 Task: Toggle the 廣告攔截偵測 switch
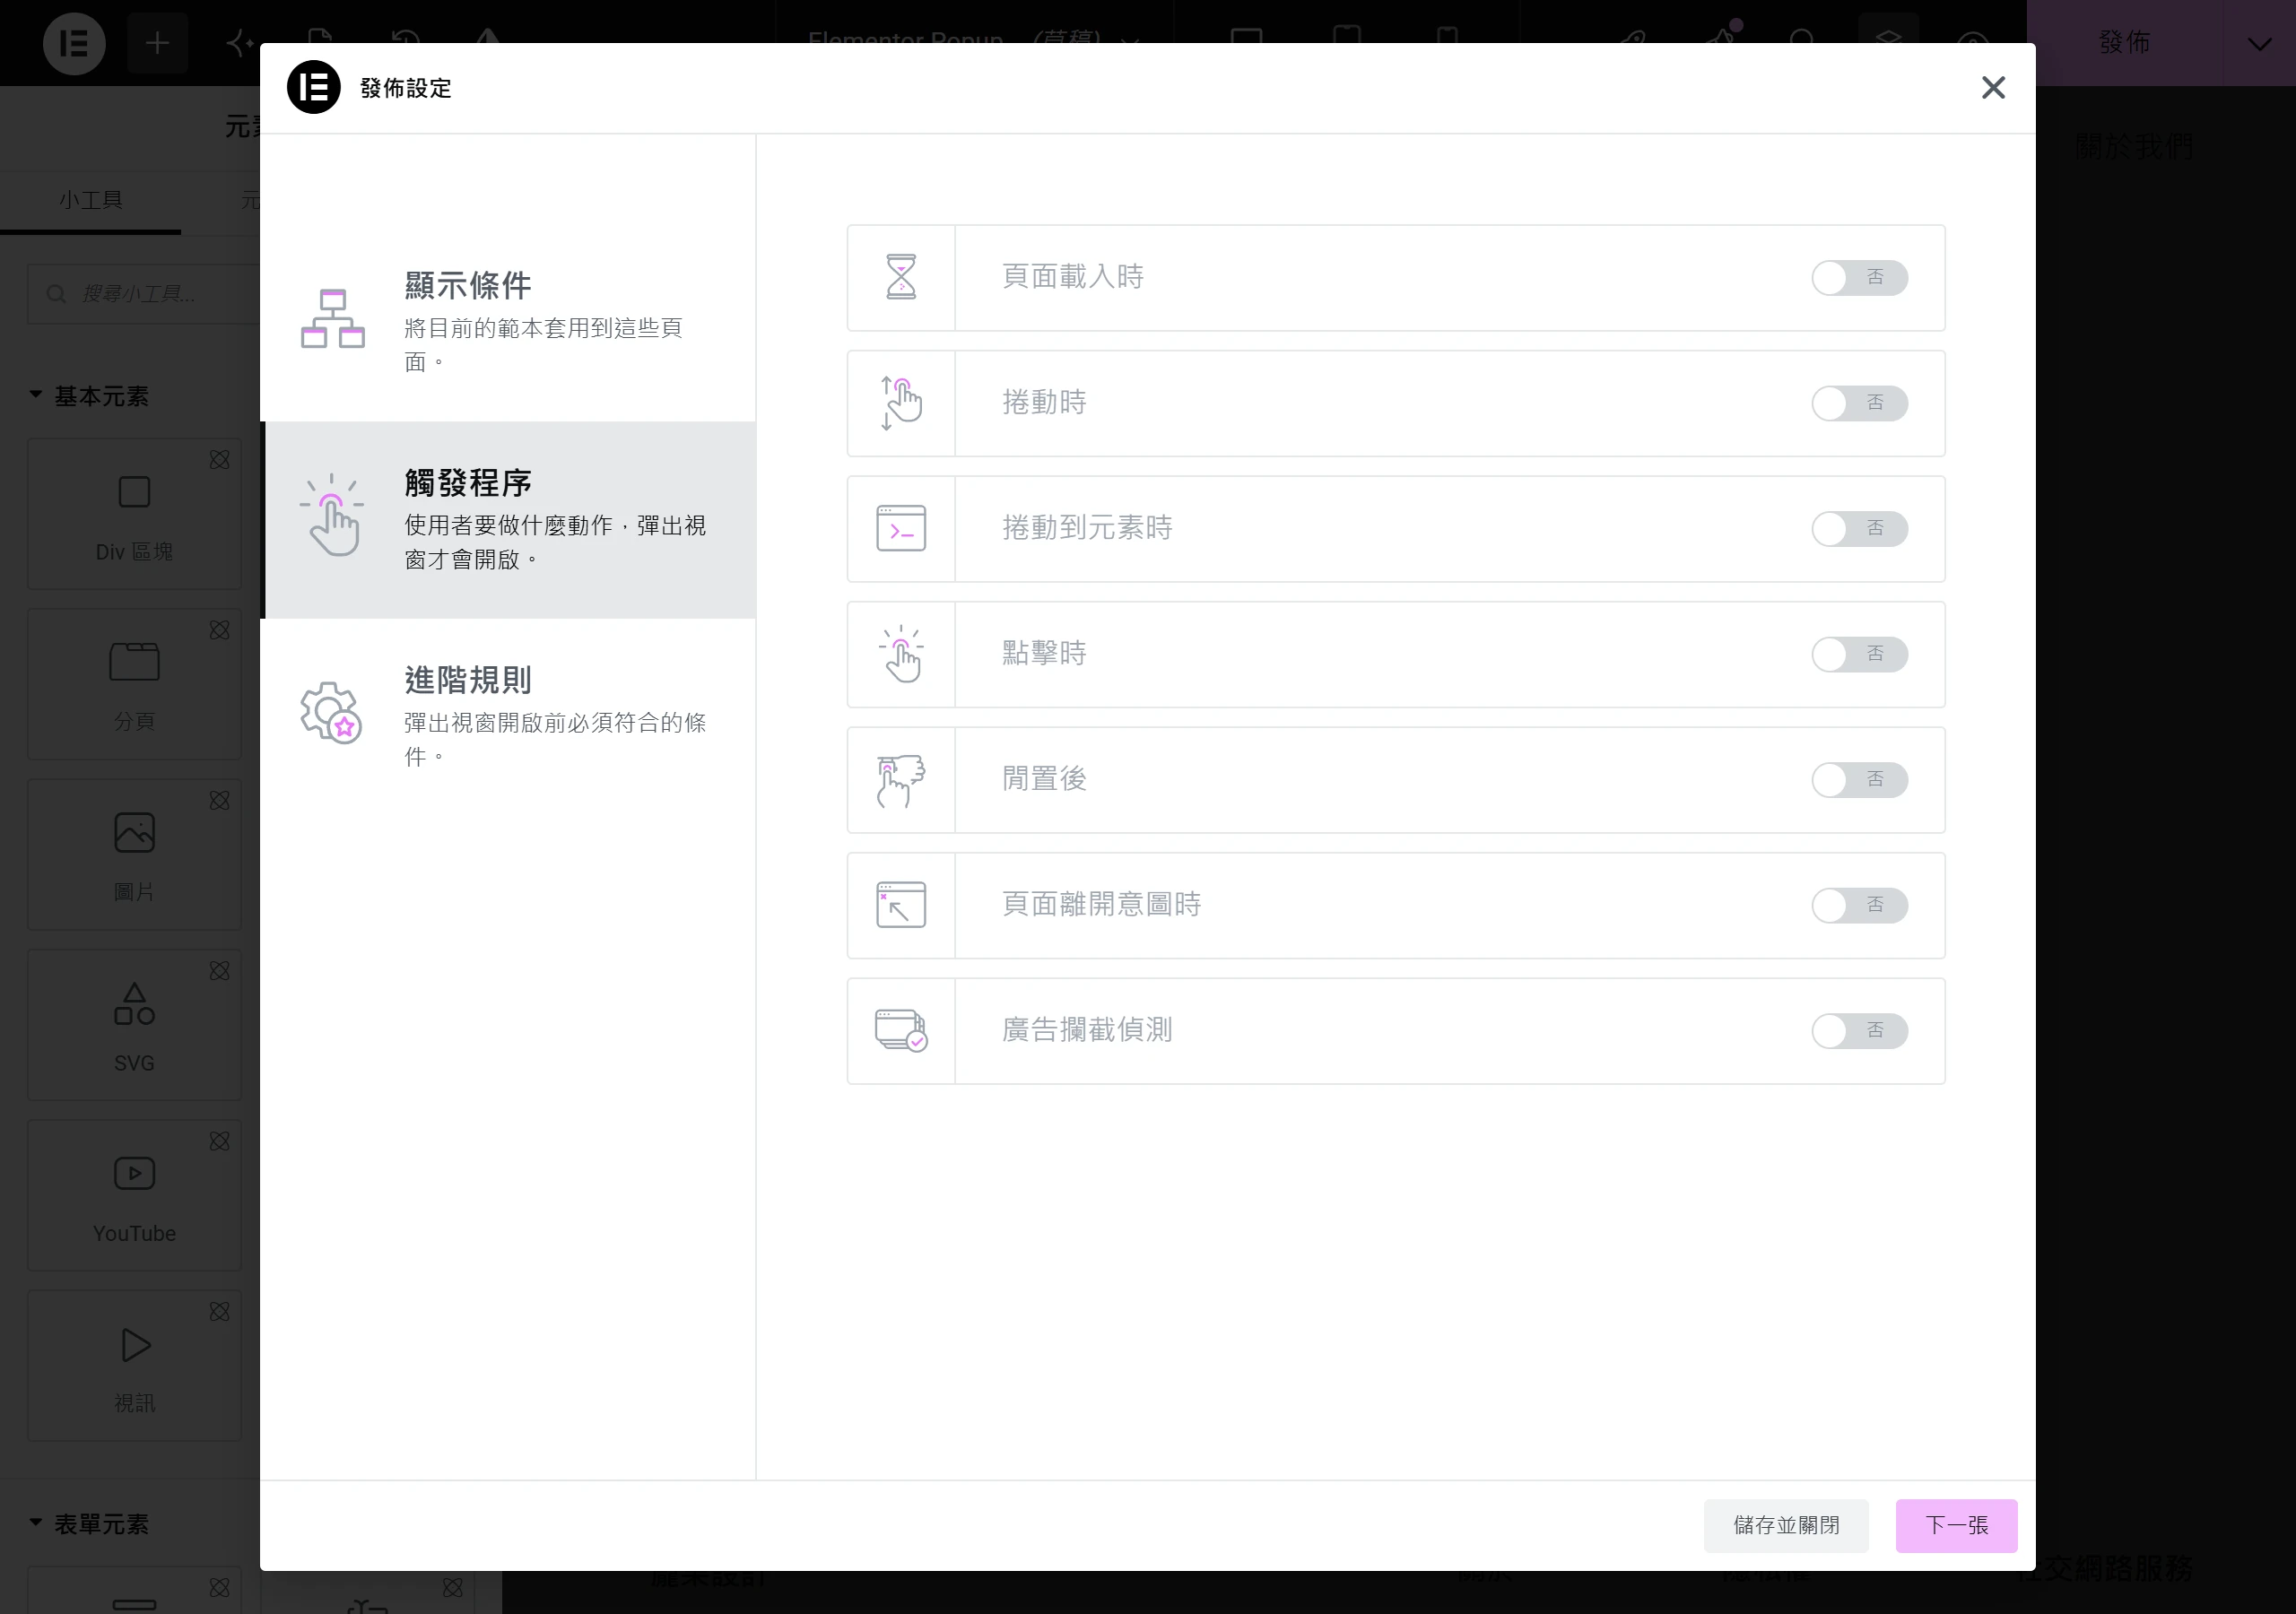click(x=1859, y=1031)
